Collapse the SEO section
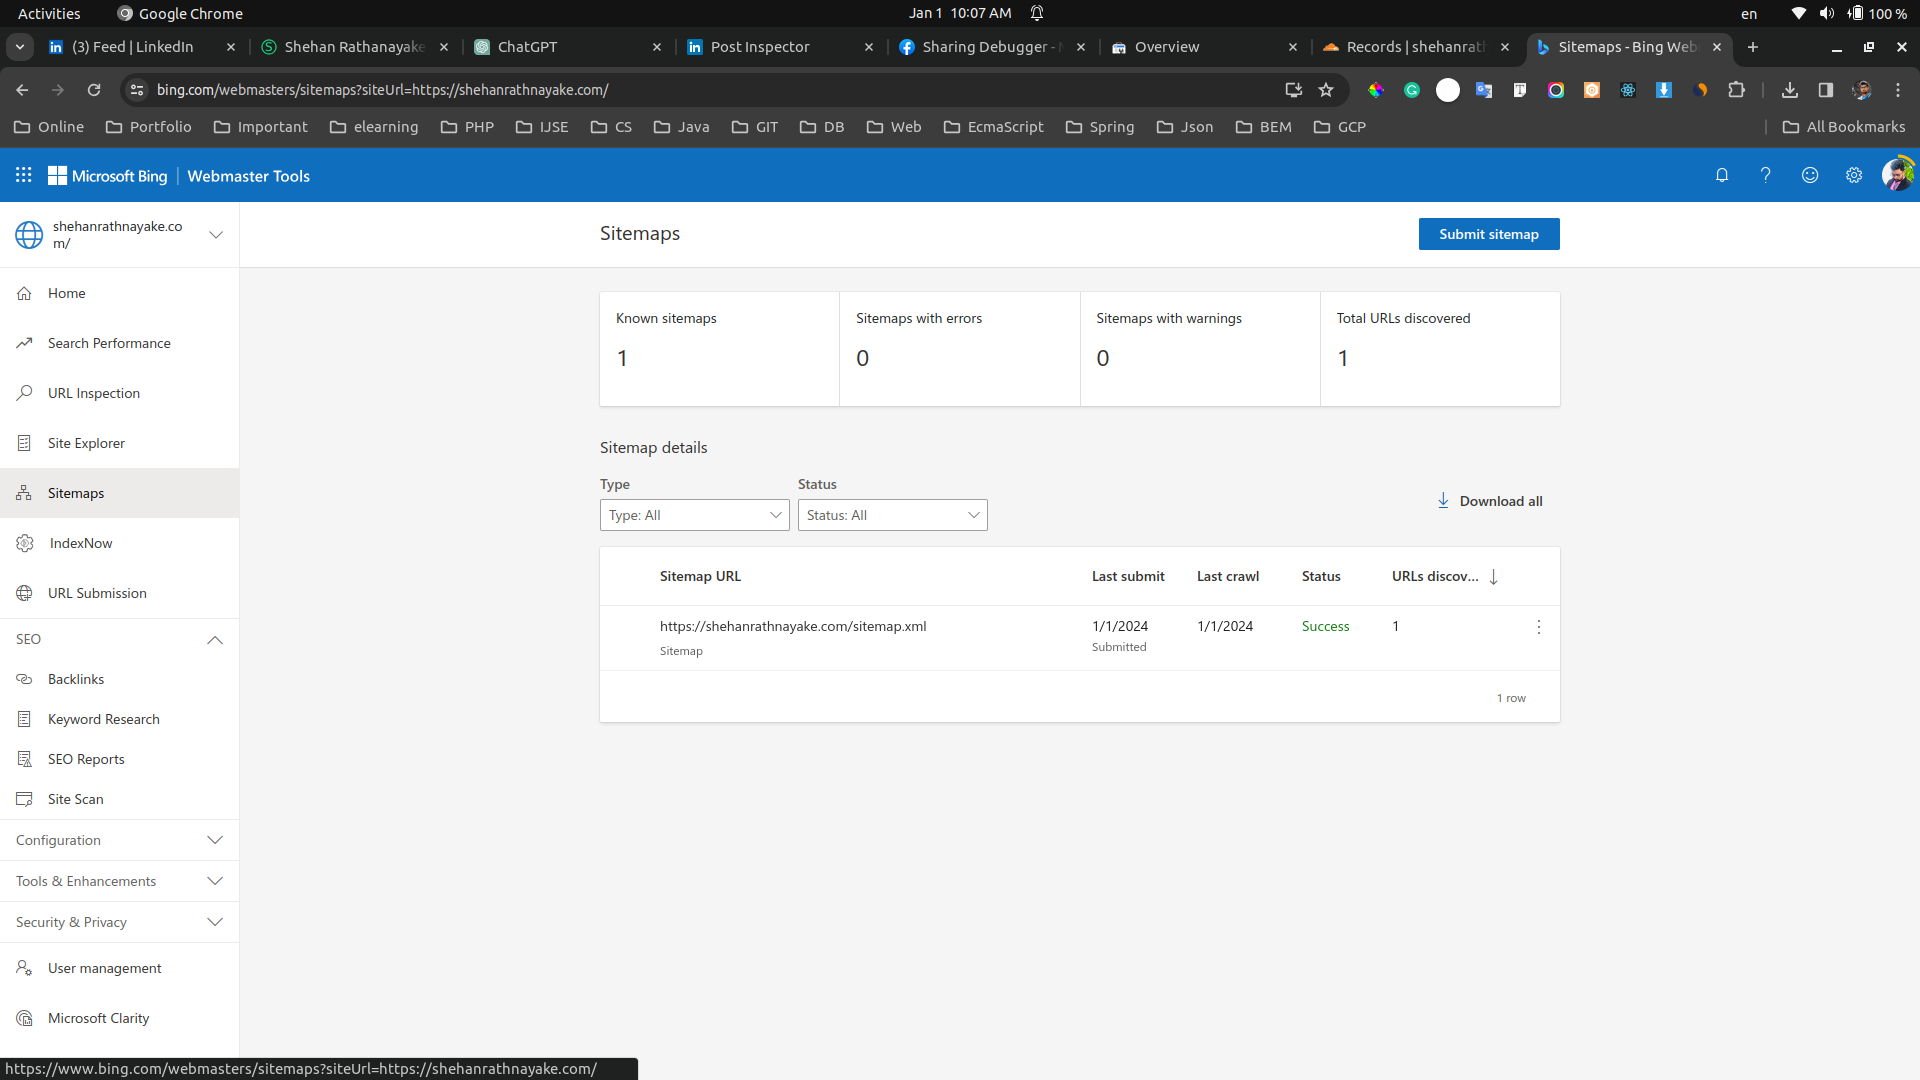The height and width of the screenshot is (1080, 1920). coord(215,640)
